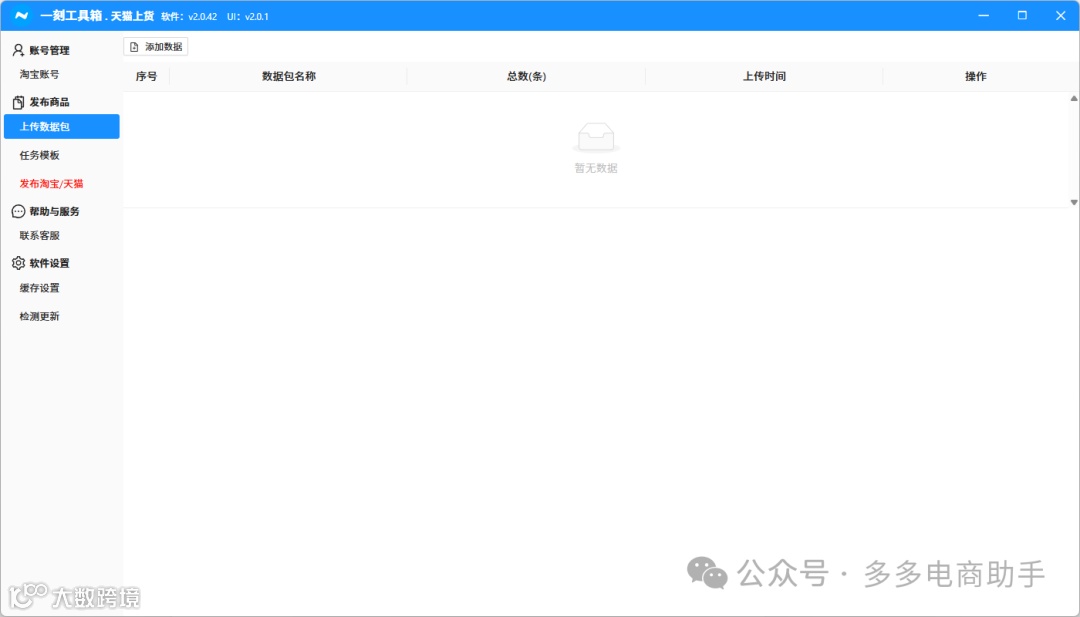Click the 总数(条) column header
The height and width of the screenshot is (617, 1080).
click(x=526, y=76)
